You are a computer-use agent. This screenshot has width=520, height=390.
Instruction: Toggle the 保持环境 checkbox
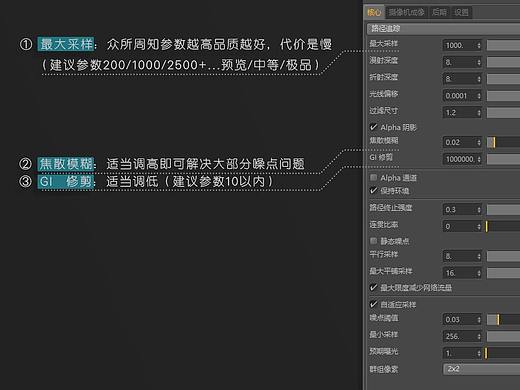373,191
